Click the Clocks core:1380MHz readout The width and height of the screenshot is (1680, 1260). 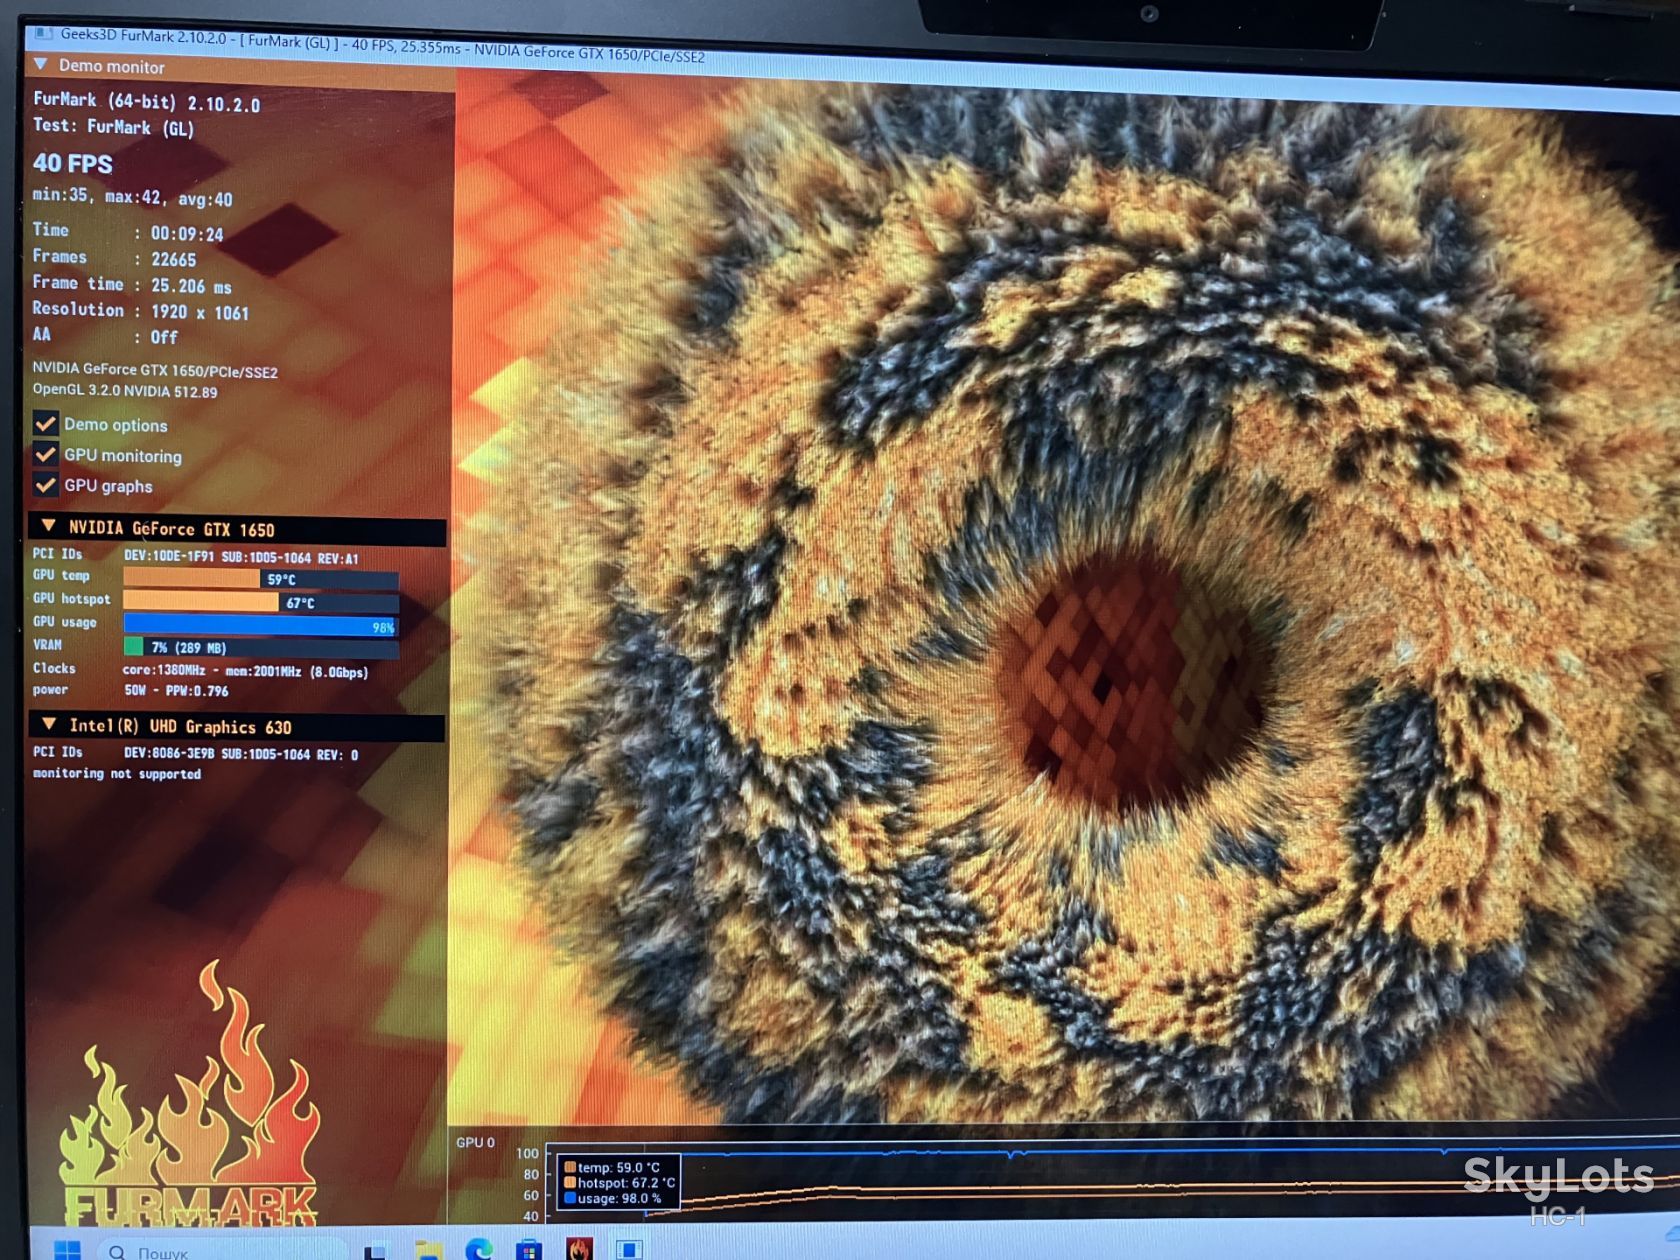click(x=245, y=671)
